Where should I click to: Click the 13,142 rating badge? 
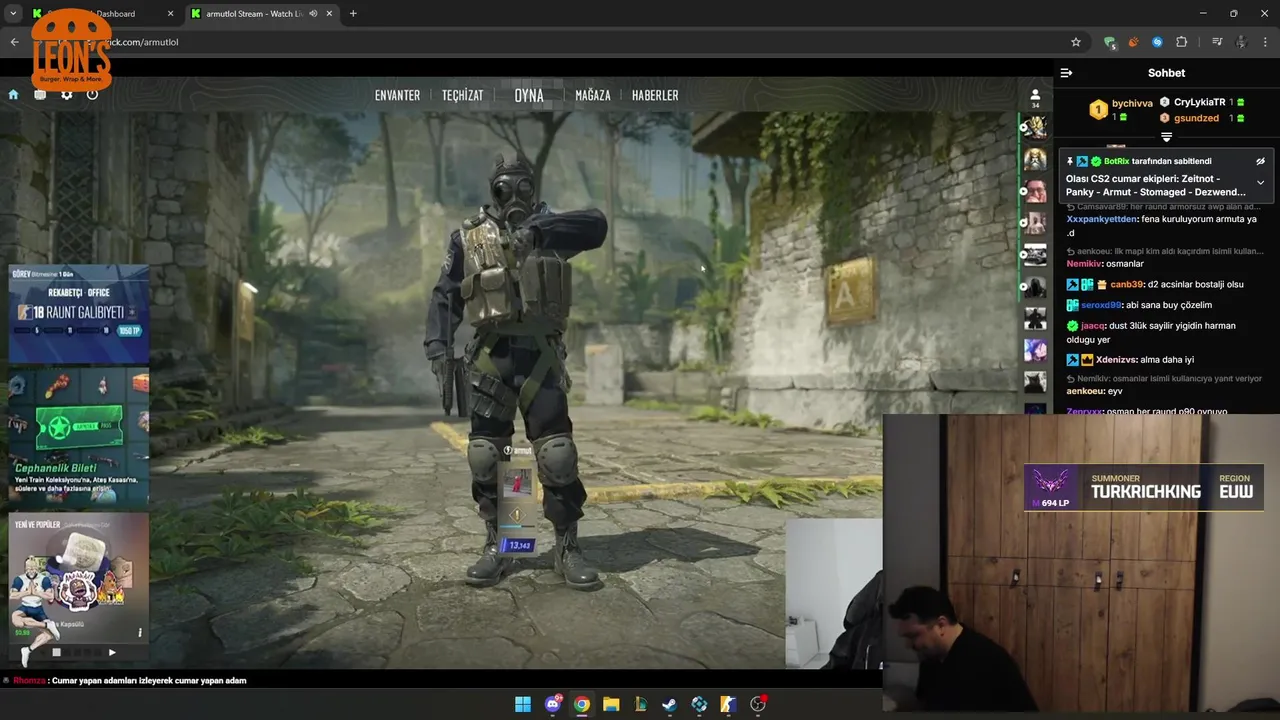click(518, 545)
